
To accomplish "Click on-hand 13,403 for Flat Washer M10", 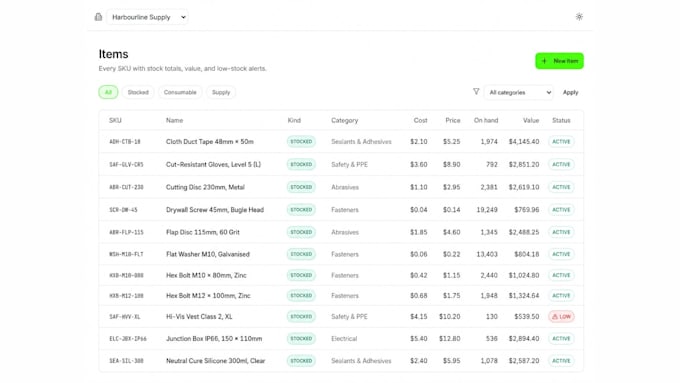I will click(x=487, y=254).
